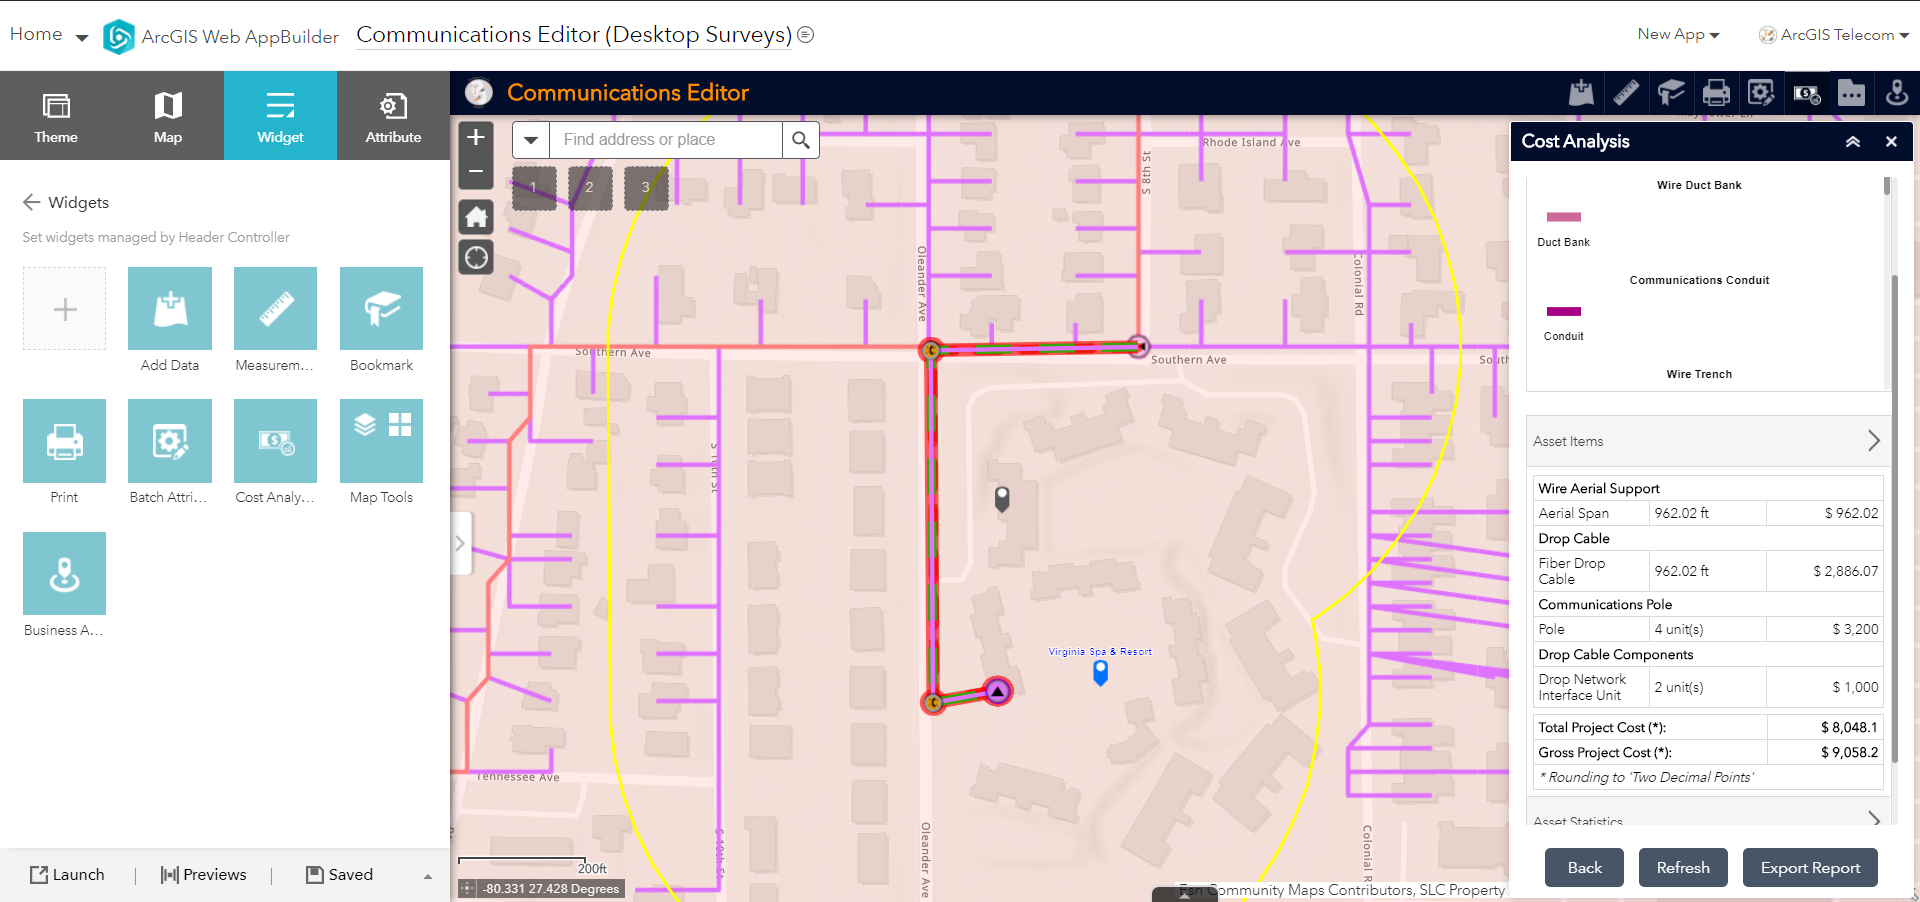Select Measurement widget tile
1920x902 pixels.
pos(275,308)
